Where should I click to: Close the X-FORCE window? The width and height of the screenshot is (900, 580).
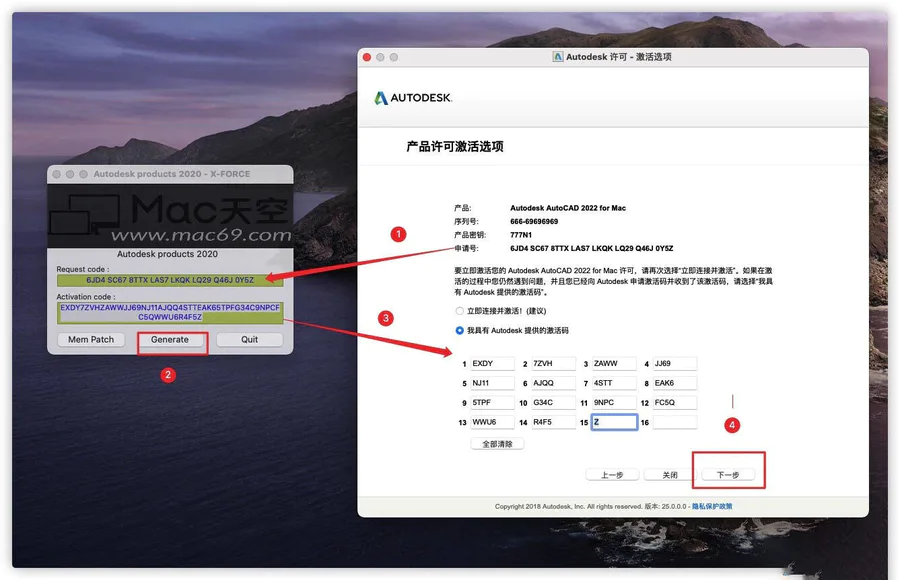click(56, 174)
